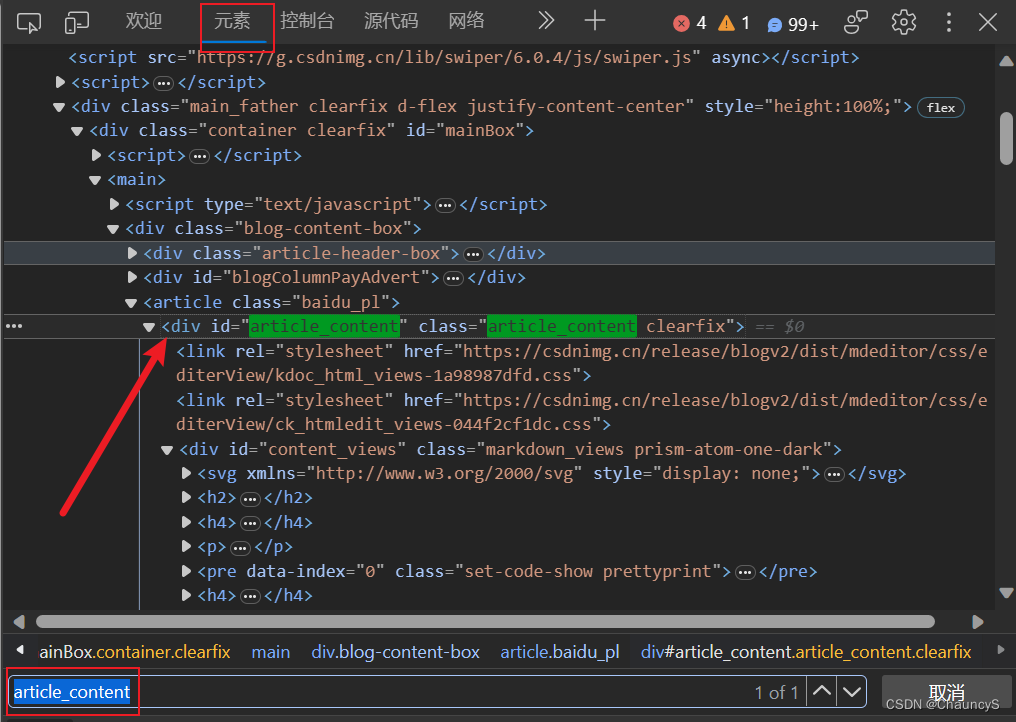Collapse the article_content div node
The width and height of the screenshot is (1016, 722).
pos(150,327)
